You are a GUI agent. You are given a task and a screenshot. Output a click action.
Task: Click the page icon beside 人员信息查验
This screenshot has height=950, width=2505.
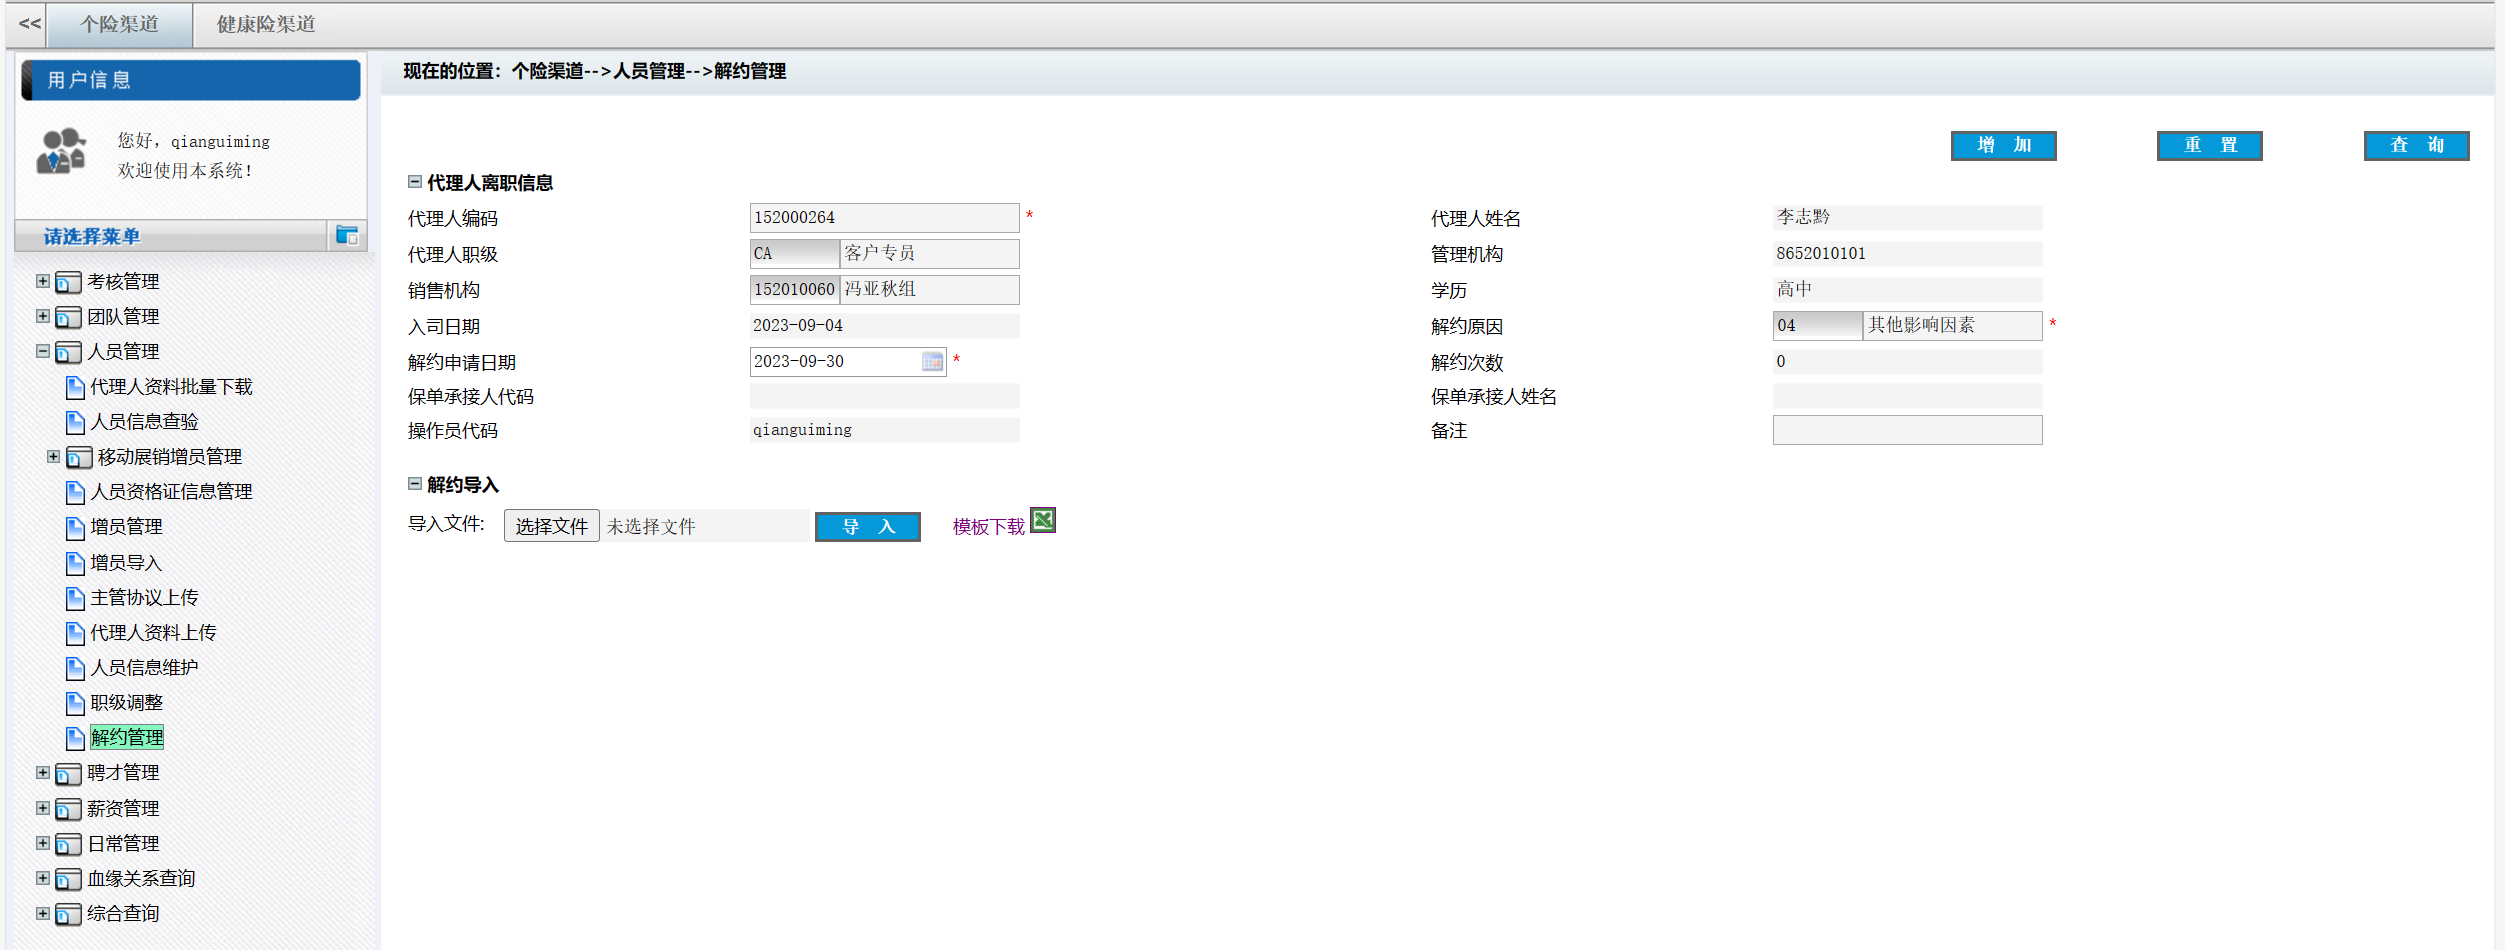pyautogui.click(x=75, y=422)
